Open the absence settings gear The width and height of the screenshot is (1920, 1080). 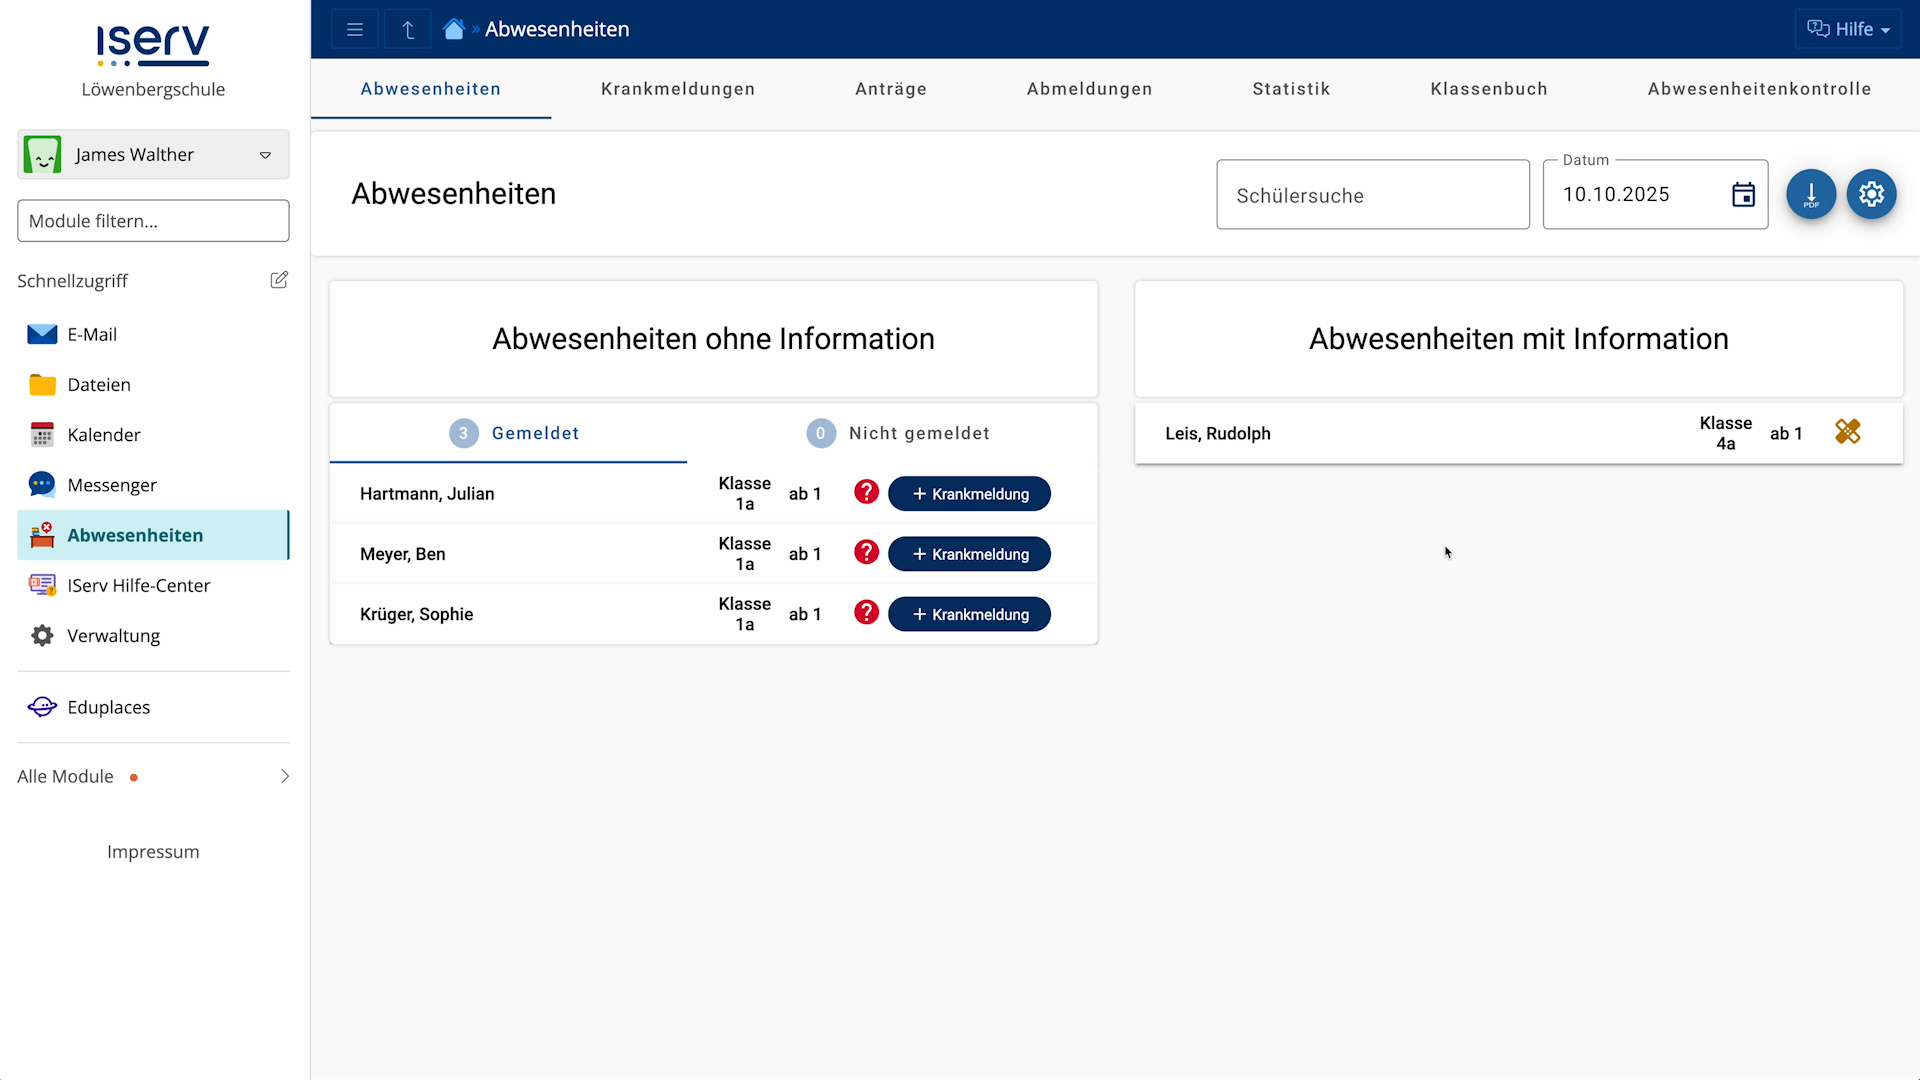tap(1871, 194)
